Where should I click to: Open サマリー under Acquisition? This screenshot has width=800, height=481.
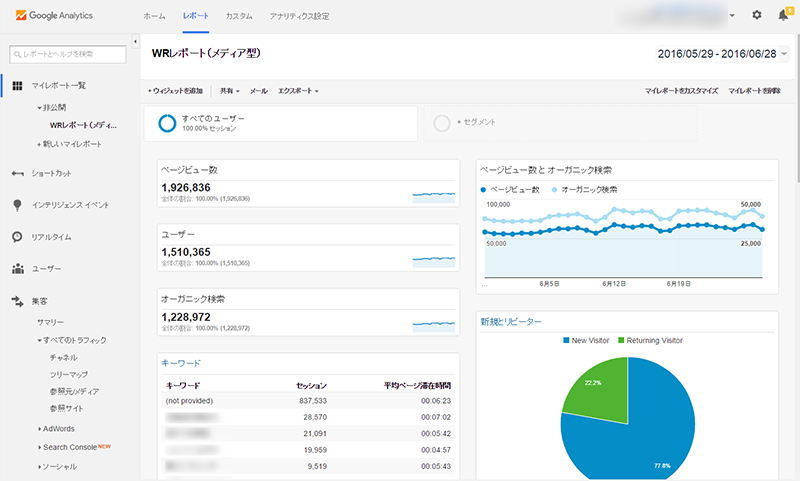50,322
